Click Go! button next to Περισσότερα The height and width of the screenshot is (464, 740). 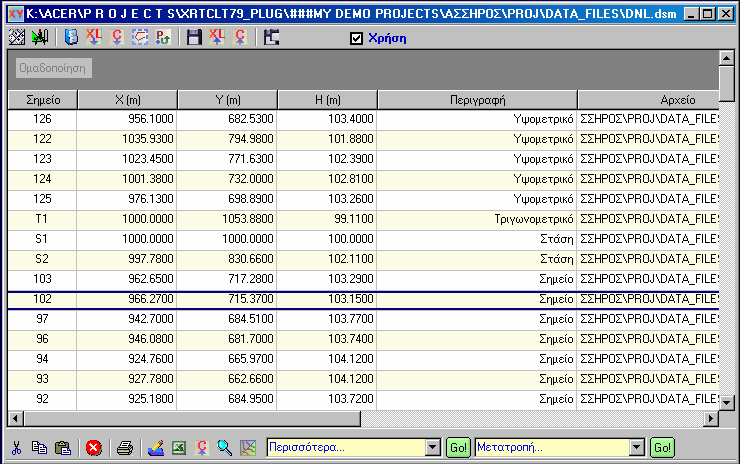coord(458,447)
